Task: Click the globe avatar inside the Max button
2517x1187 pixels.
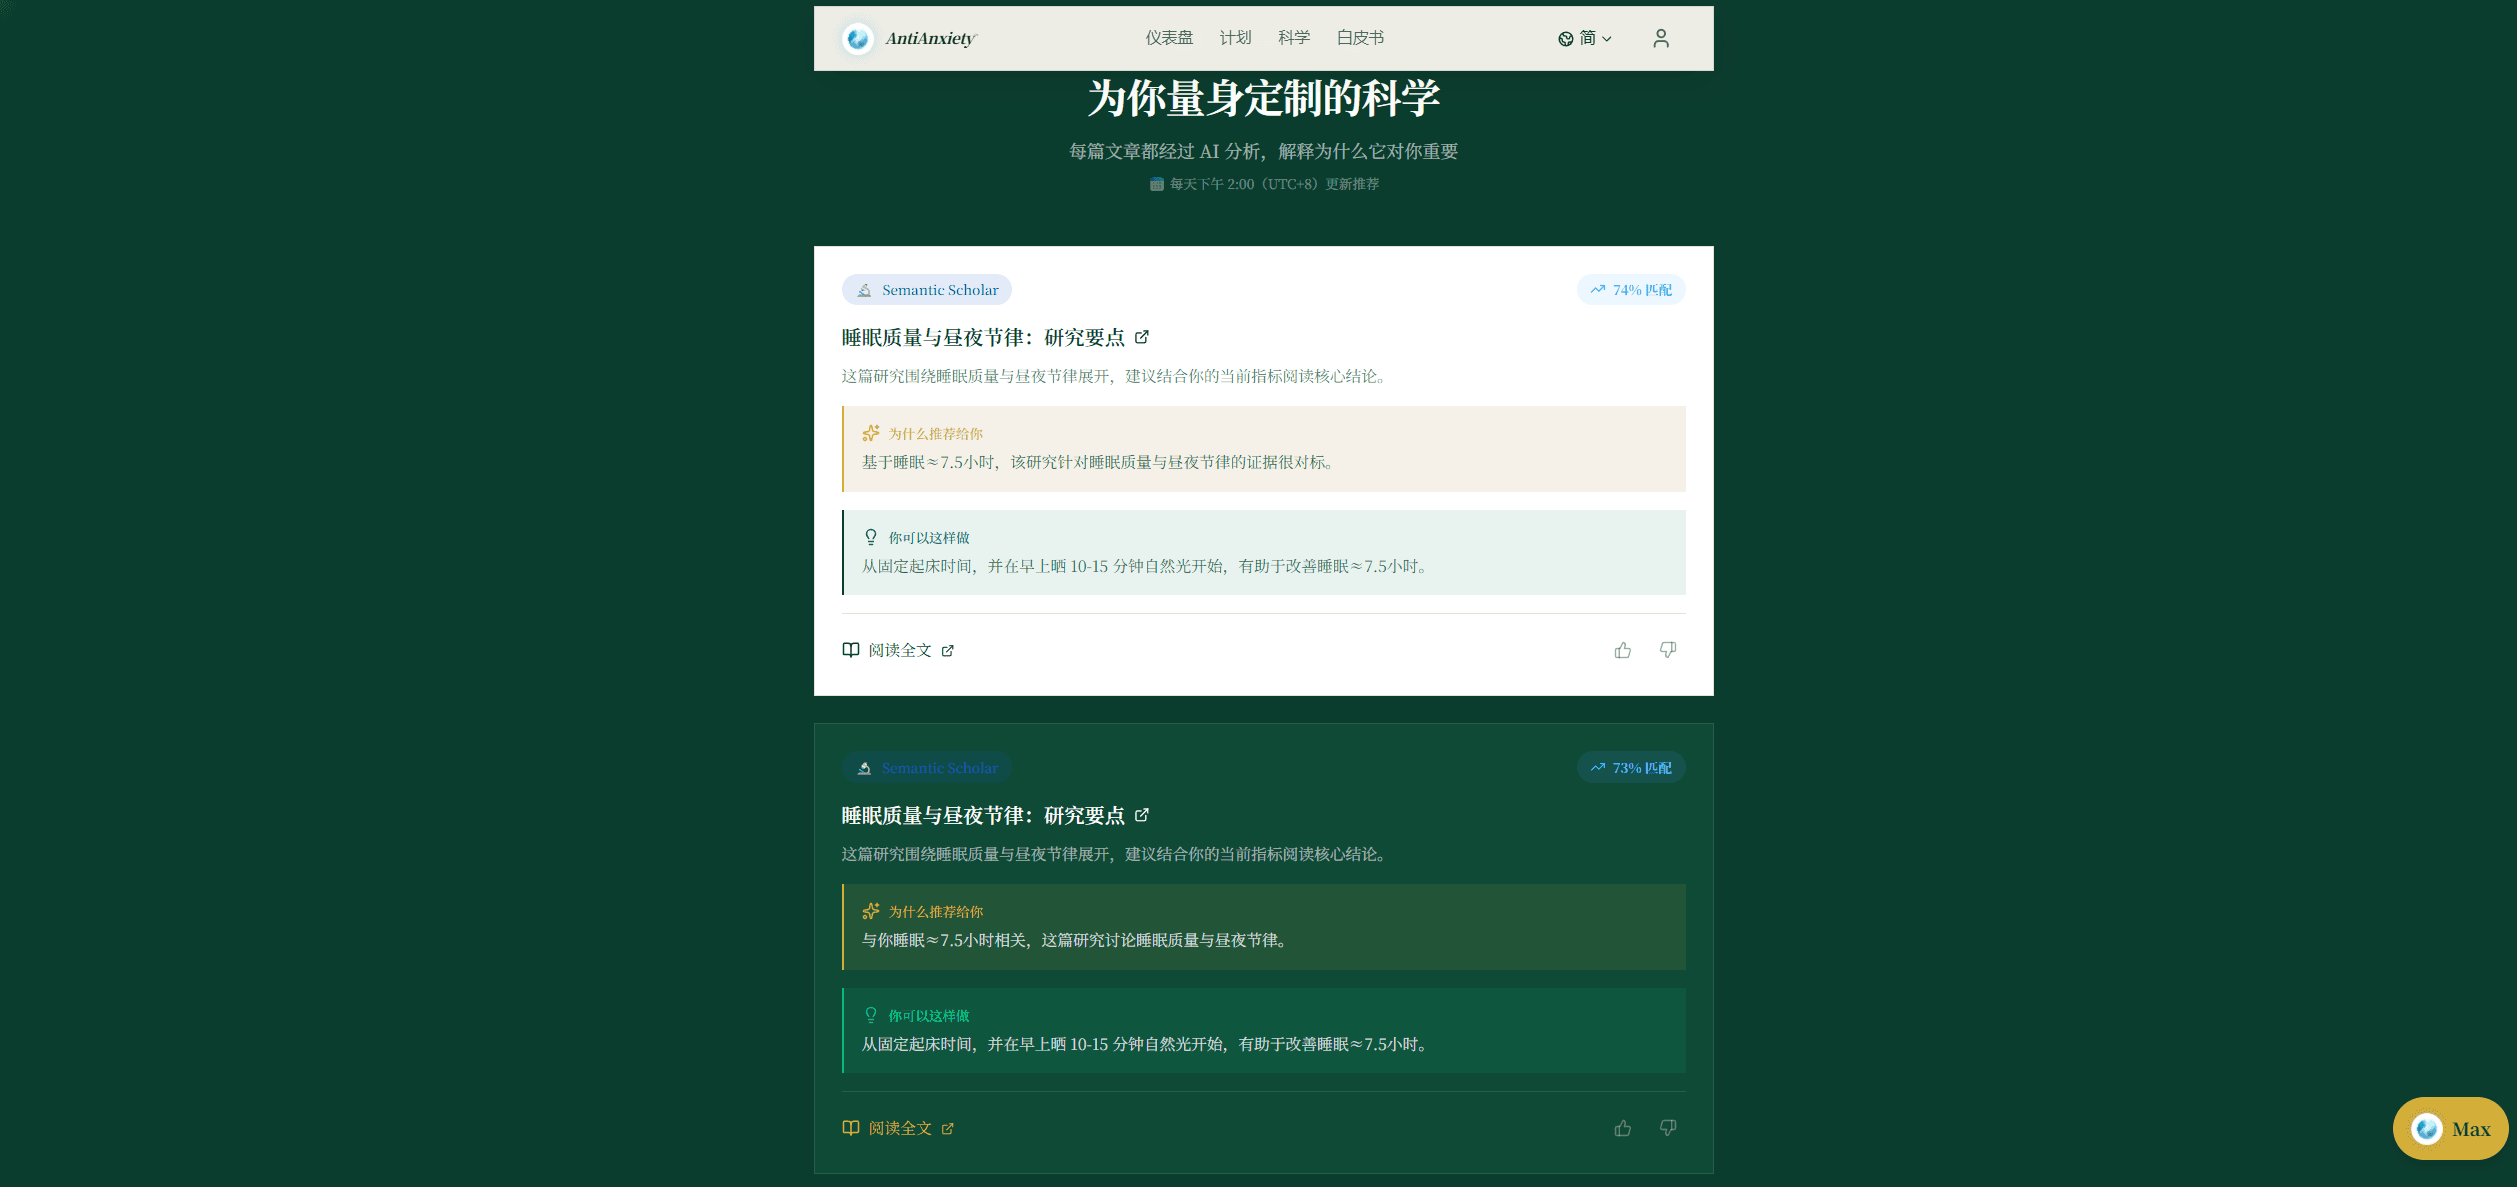Action: [2426, 1129]
